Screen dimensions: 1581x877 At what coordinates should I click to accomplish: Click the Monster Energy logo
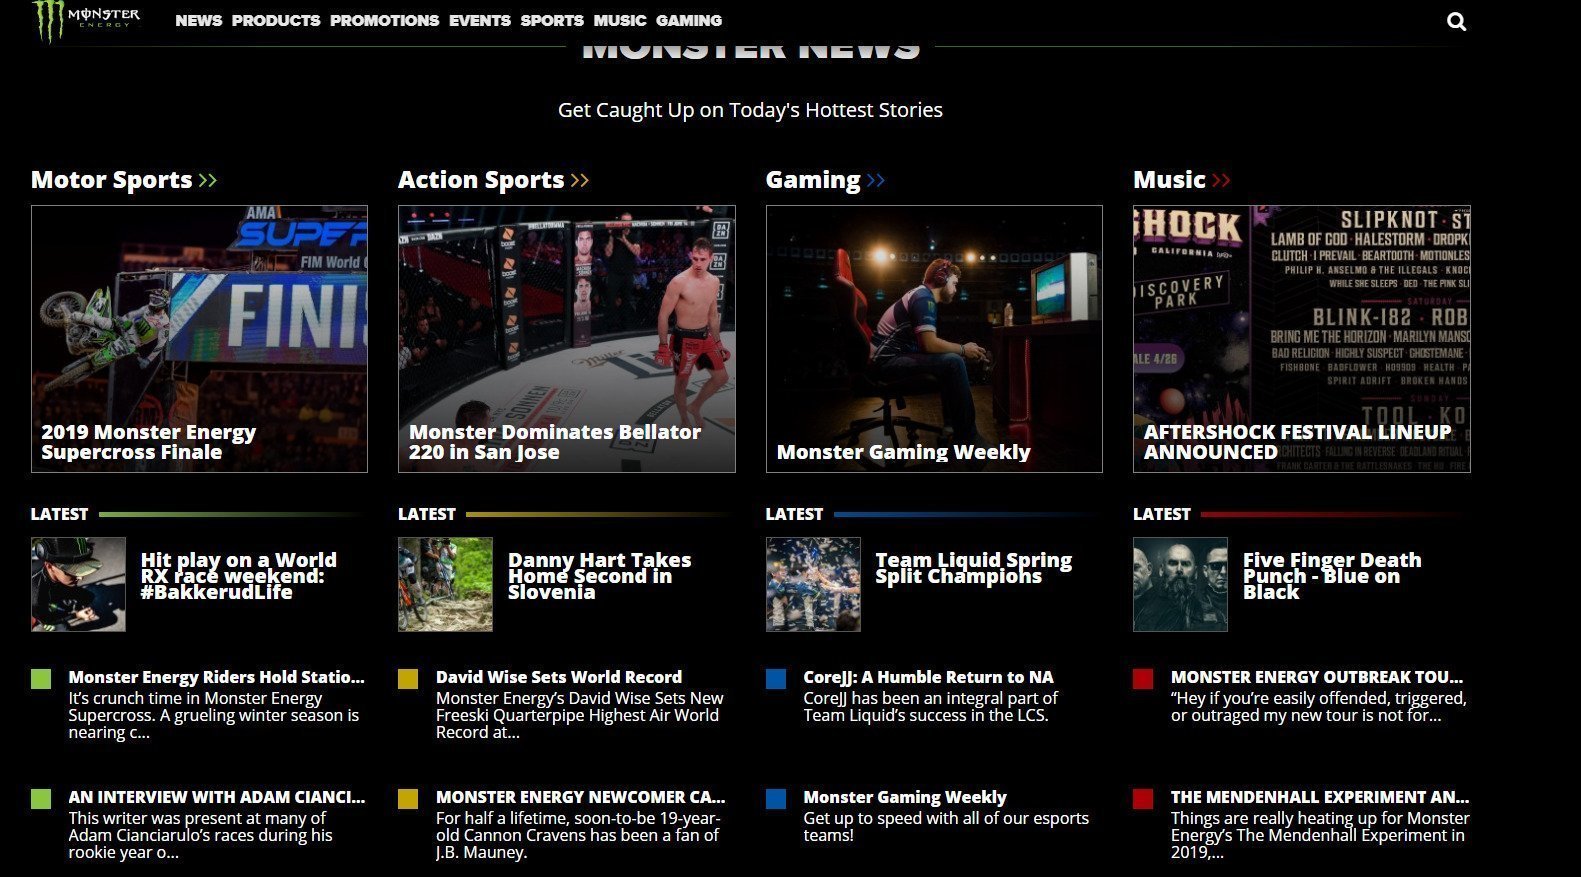click(86, 20)
